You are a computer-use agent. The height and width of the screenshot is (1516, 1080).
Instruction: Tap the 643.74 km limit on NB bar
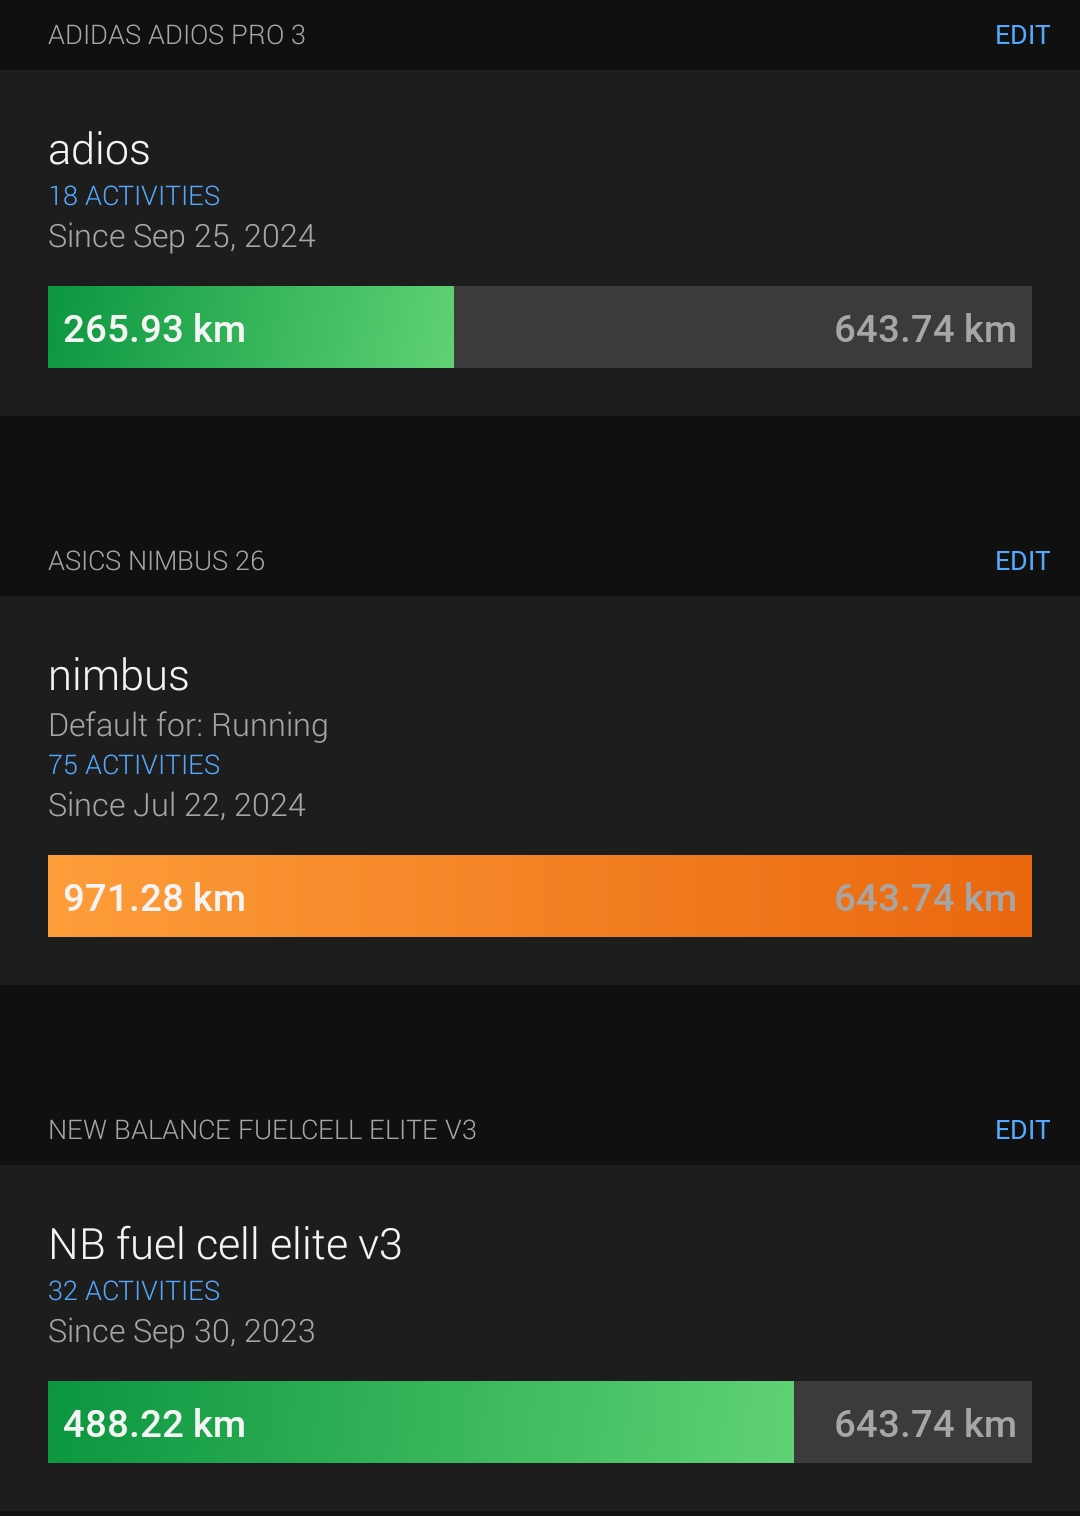925,1424
